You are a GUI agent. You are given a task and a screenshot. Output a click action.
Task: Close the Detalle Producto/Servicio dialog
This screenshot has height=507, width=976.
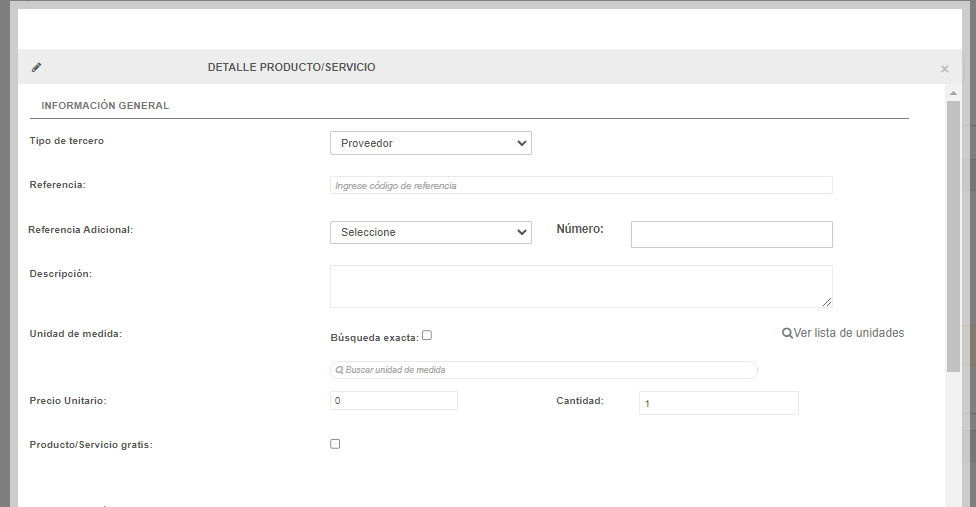(944, 69)
